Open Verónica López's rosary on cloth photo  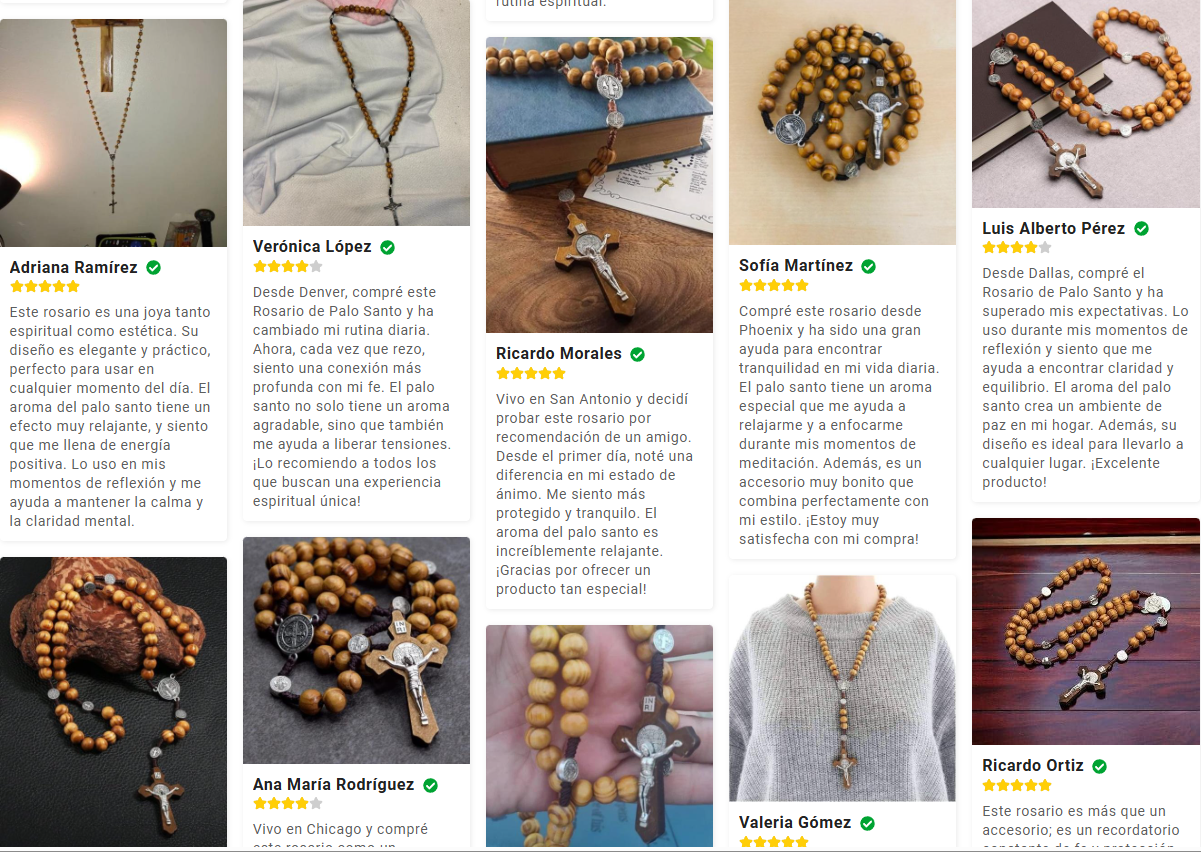point(356,113)
